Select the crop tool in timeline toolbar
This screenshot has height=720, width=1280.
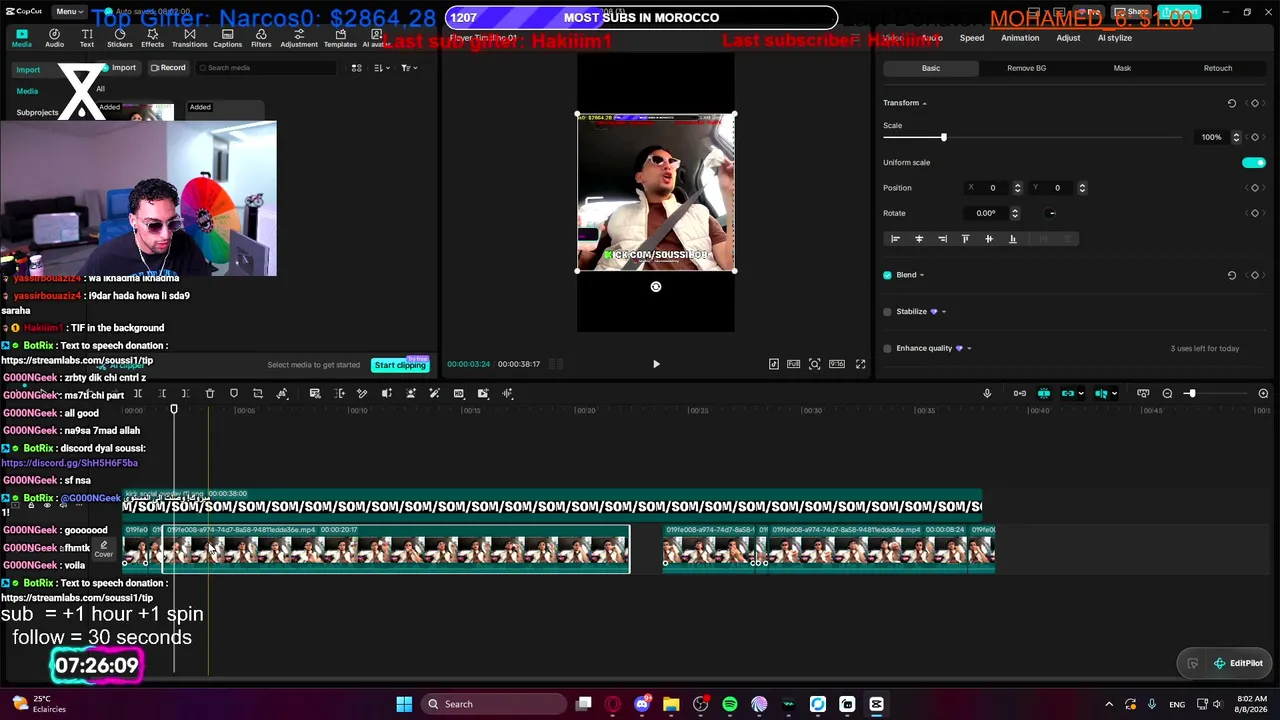pos(258,393)
